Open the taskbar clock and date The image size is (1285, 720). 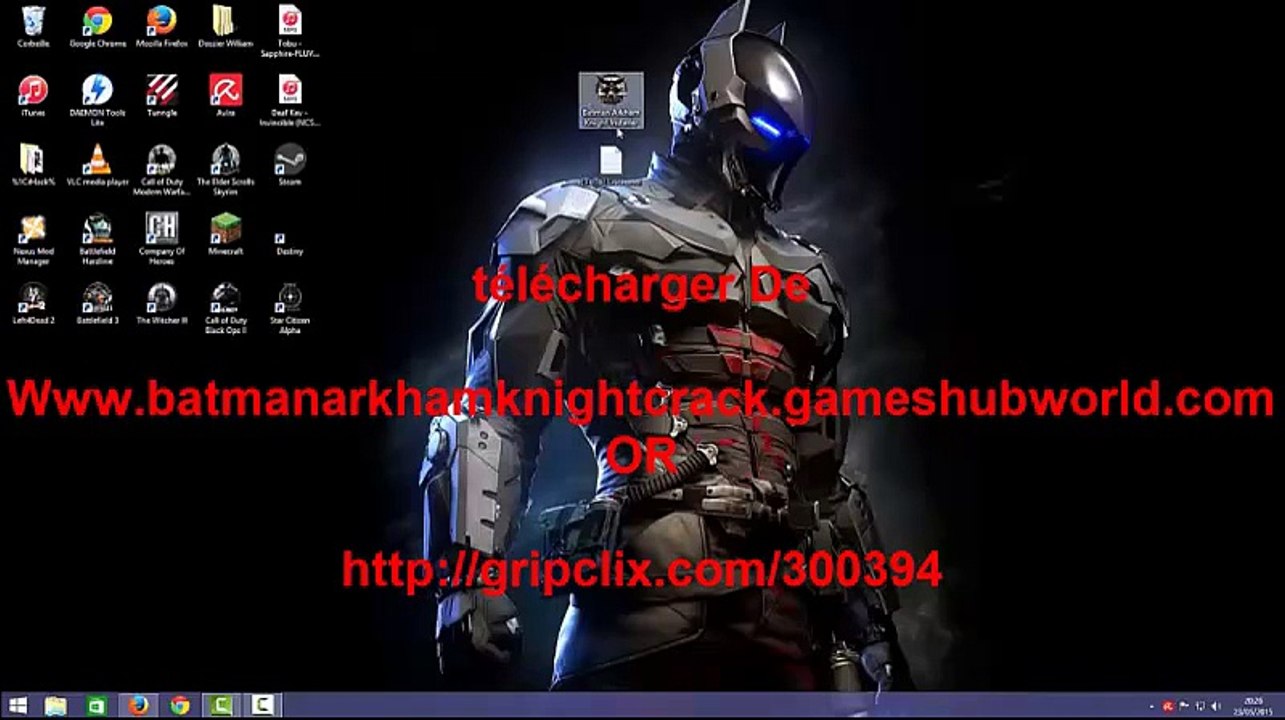(1252, 706)
